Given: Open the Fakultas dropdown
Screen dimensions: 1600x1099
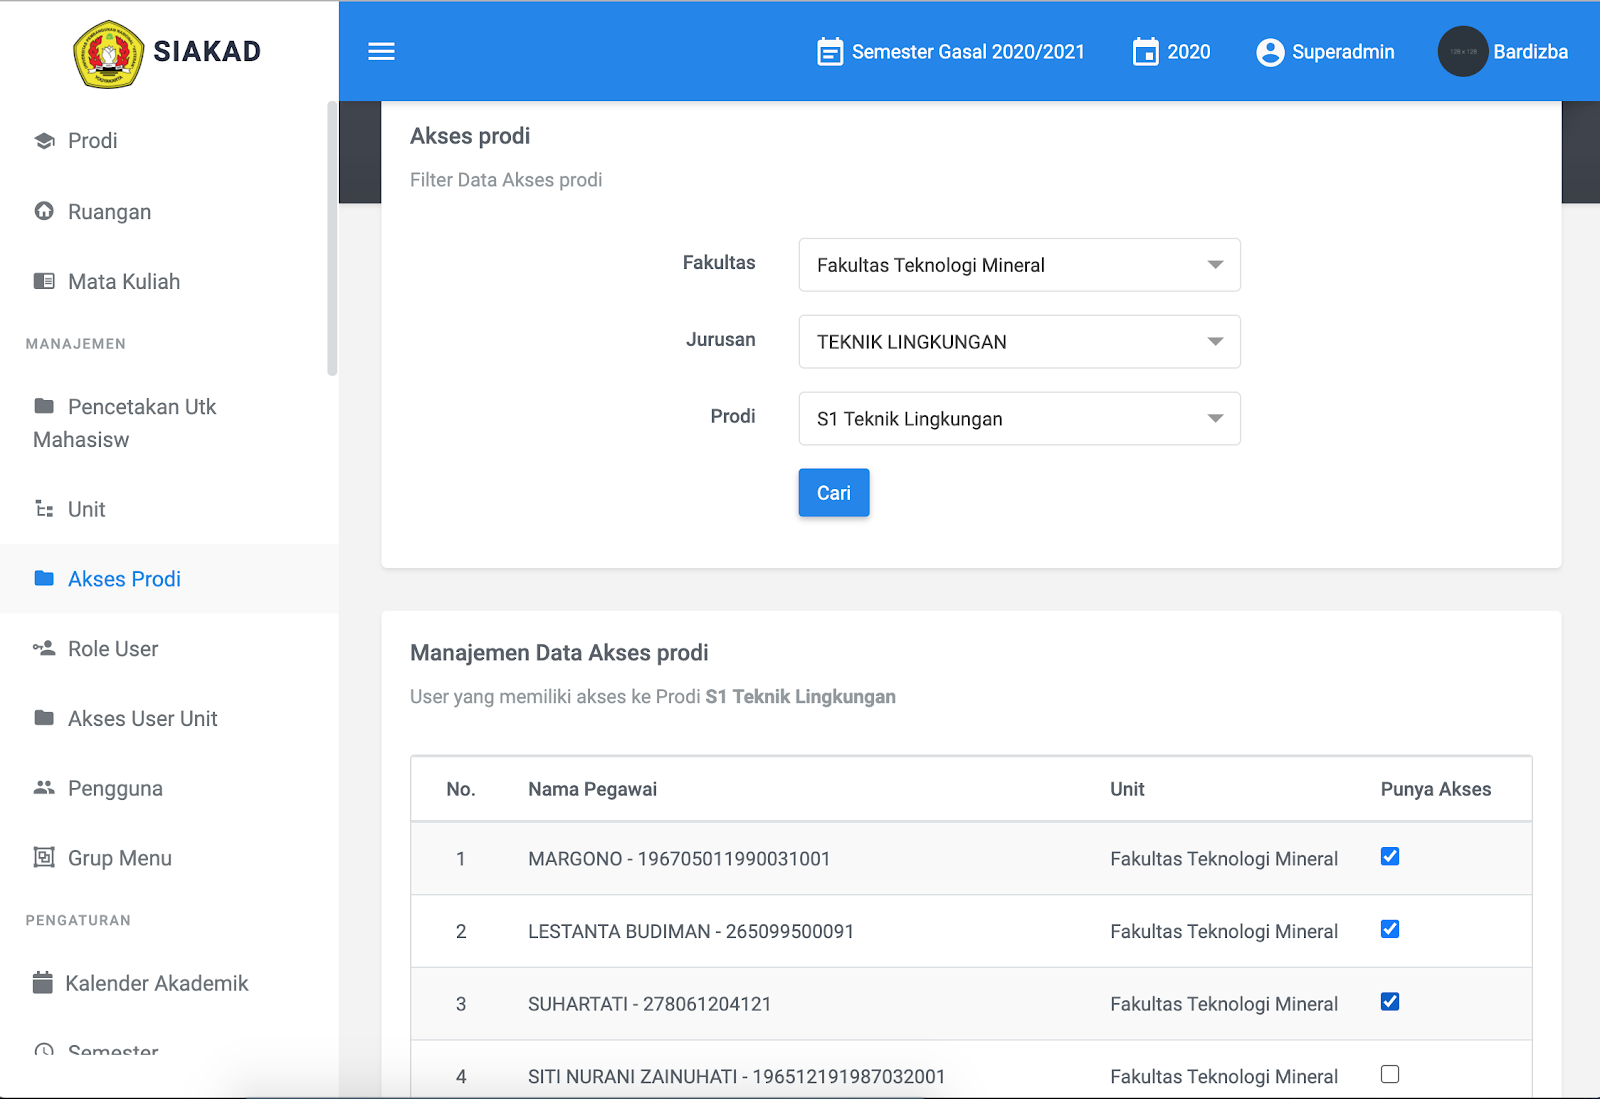Looking at the screenshot, I should point(1019,265).
